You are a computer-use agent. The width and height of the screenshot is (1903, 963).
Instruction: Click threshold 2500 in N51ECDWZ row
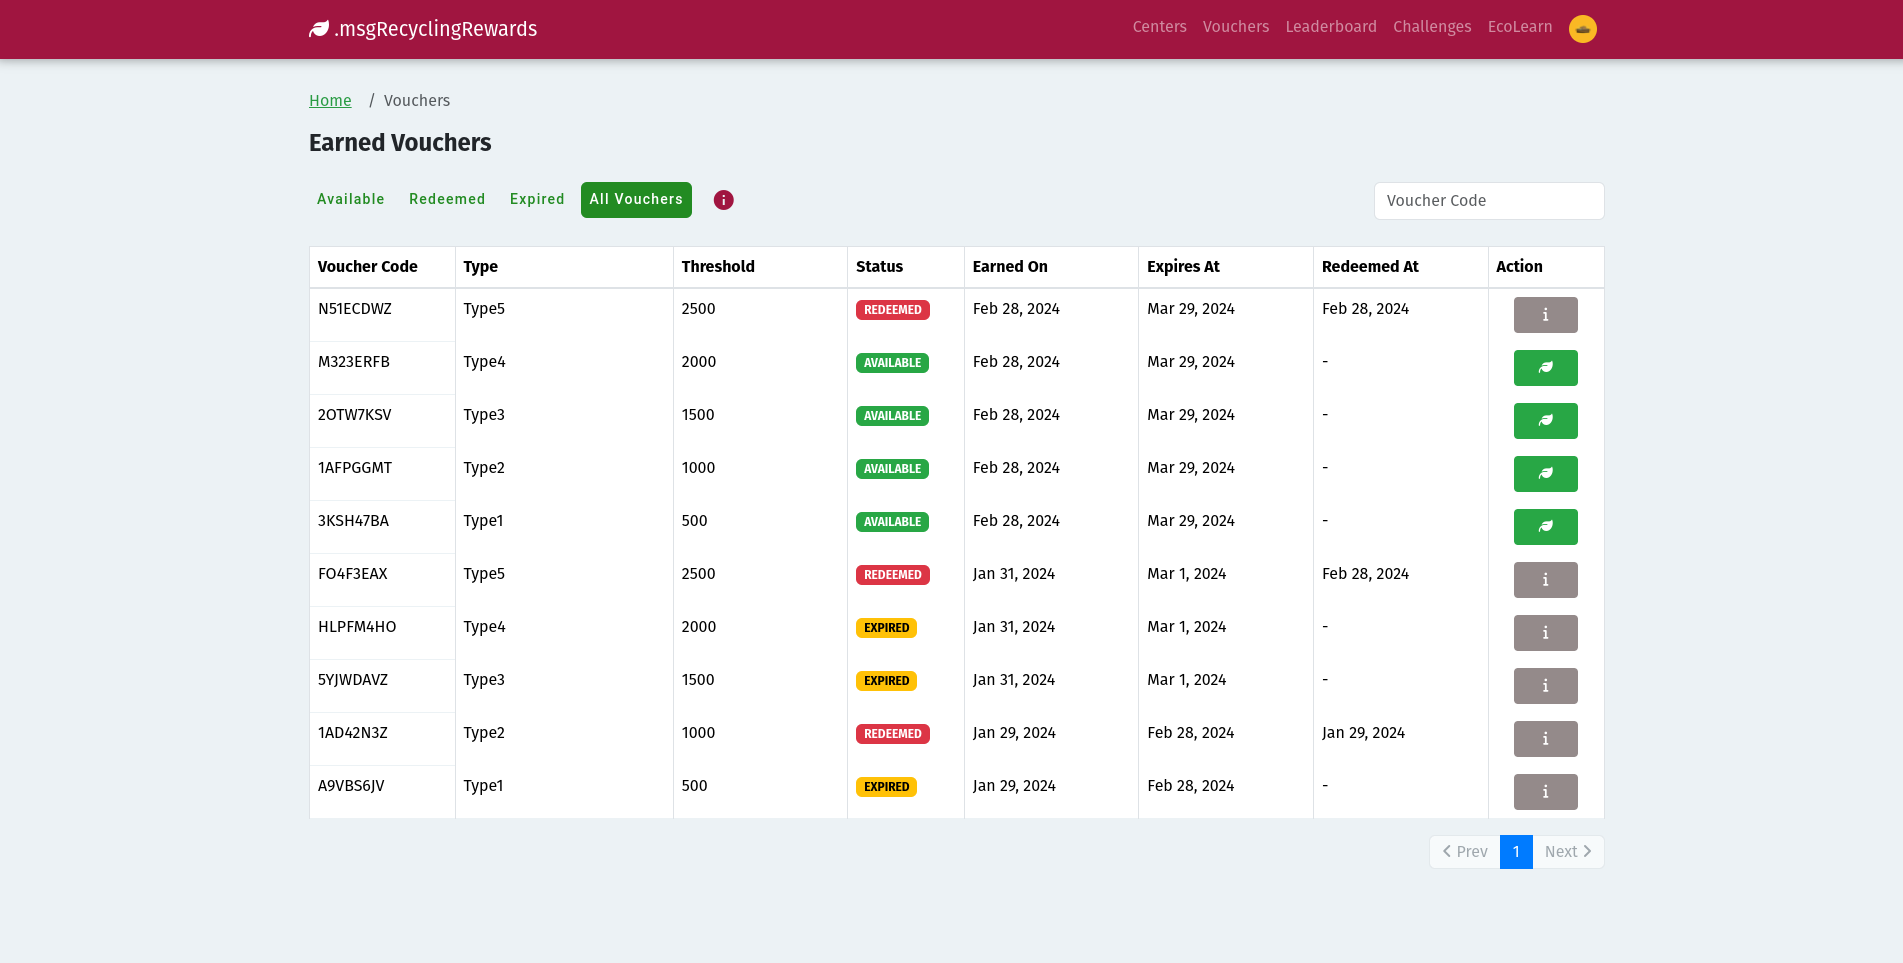[x=698, y=309]
